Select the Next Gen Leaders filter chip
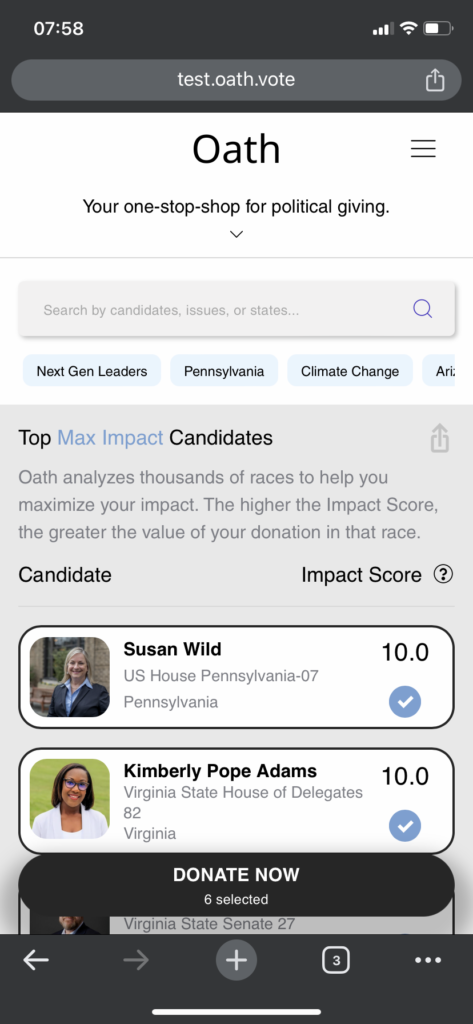Viewport: 473px width, 1024px height. tap(92, 371)
